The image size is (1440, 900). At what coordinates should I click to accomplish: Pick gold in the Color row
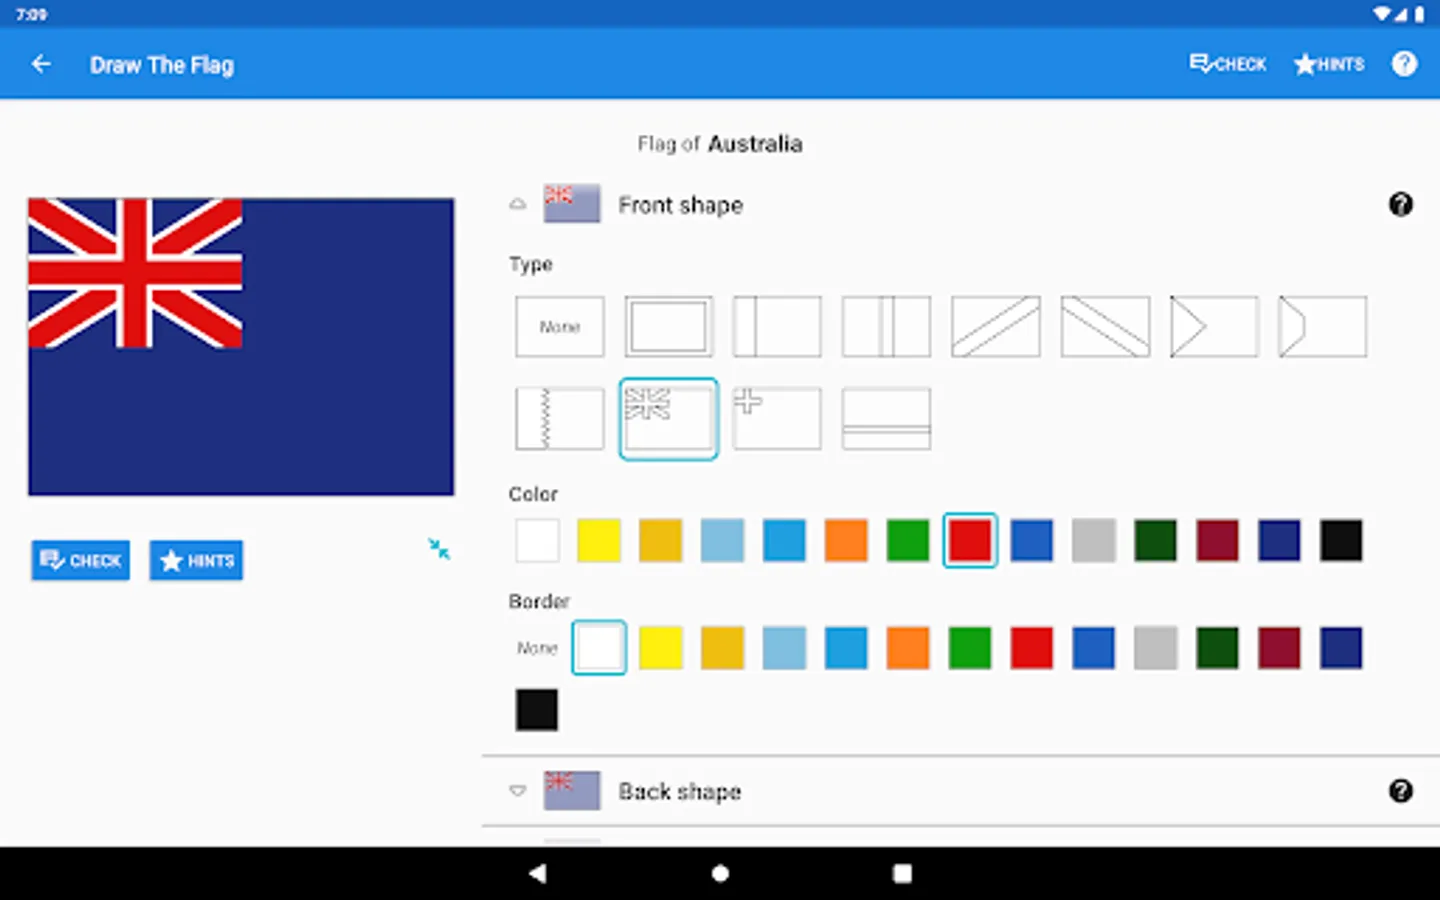661,541
